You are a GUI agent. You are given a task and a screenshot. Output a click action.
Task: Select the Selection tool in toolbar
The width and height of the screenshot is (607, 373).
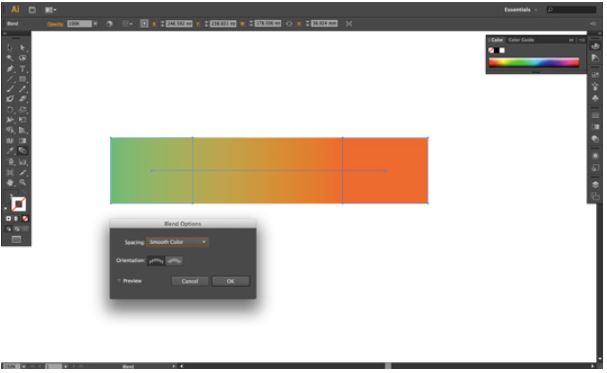tap(10, 48)
